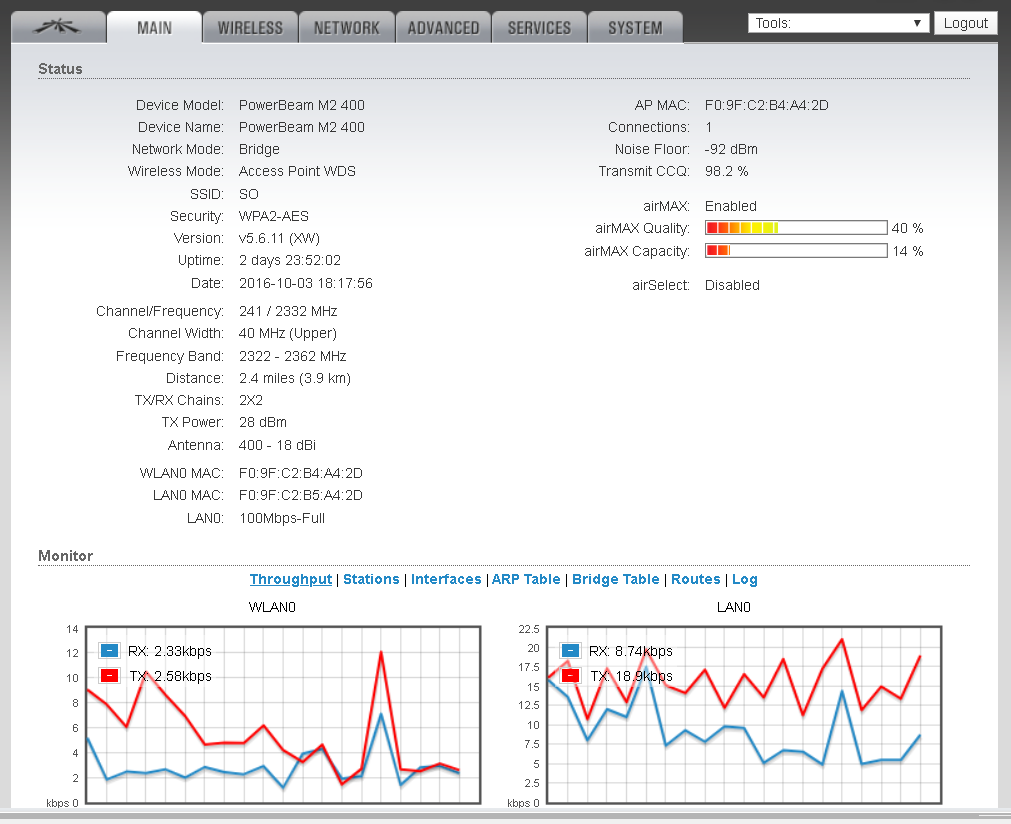Click the security value WPA2-AES
The height and width of the screenshot is (824, 1011).
274,216
